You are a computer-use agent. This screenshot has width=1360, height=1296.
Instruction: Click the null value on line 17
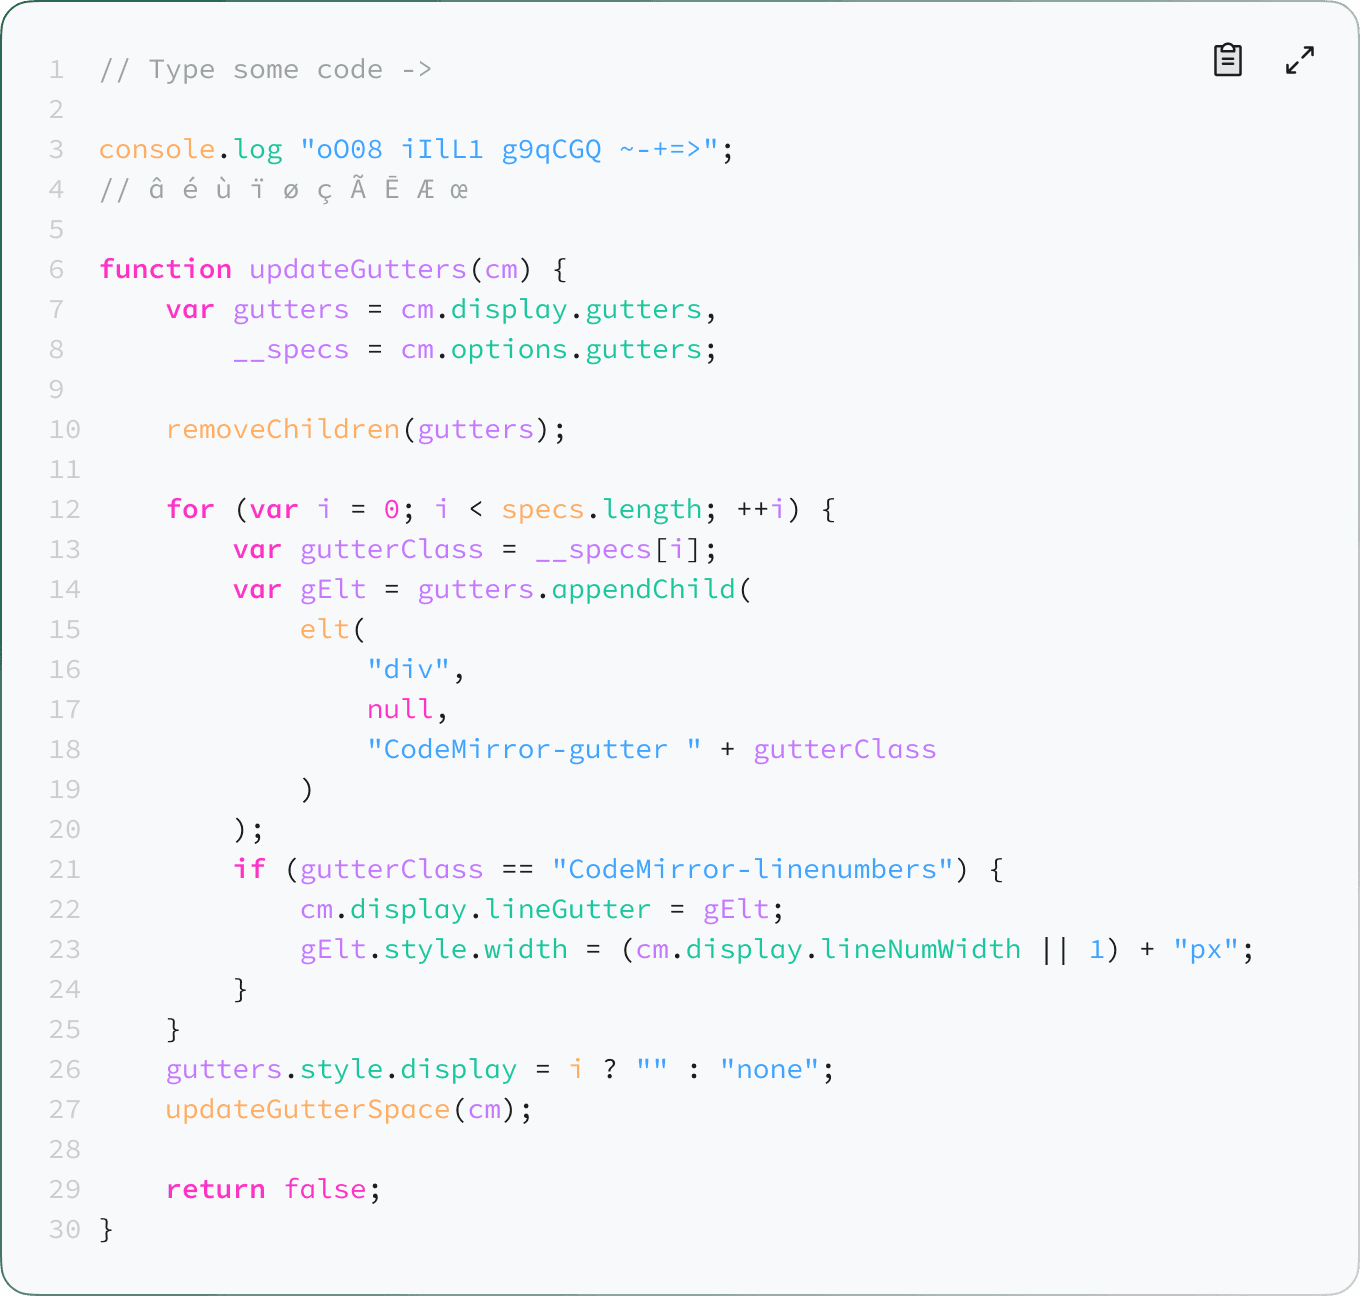pos(400,709)
